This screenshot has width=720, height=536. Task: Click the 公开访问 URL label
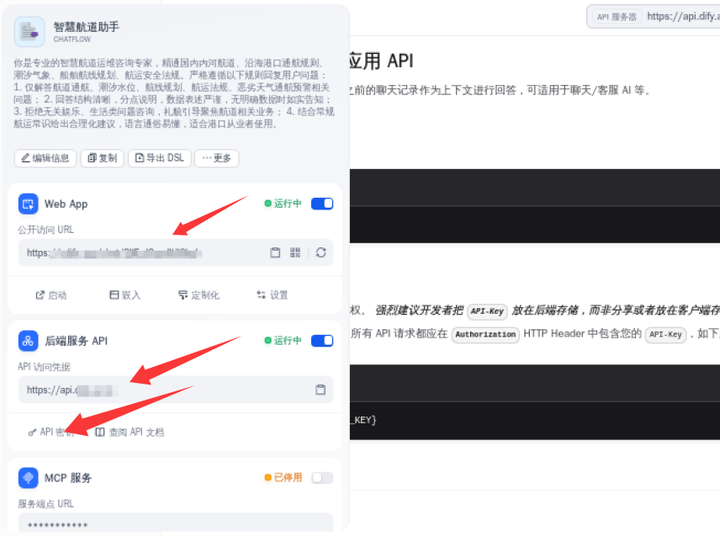46,230
